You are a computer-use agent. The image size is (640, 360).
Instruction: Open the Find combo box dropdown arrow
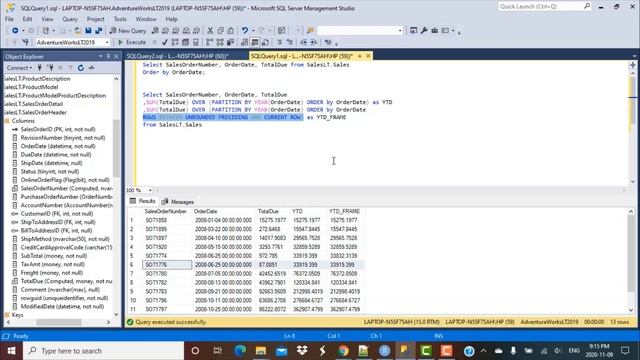click(x=400, y=31)
